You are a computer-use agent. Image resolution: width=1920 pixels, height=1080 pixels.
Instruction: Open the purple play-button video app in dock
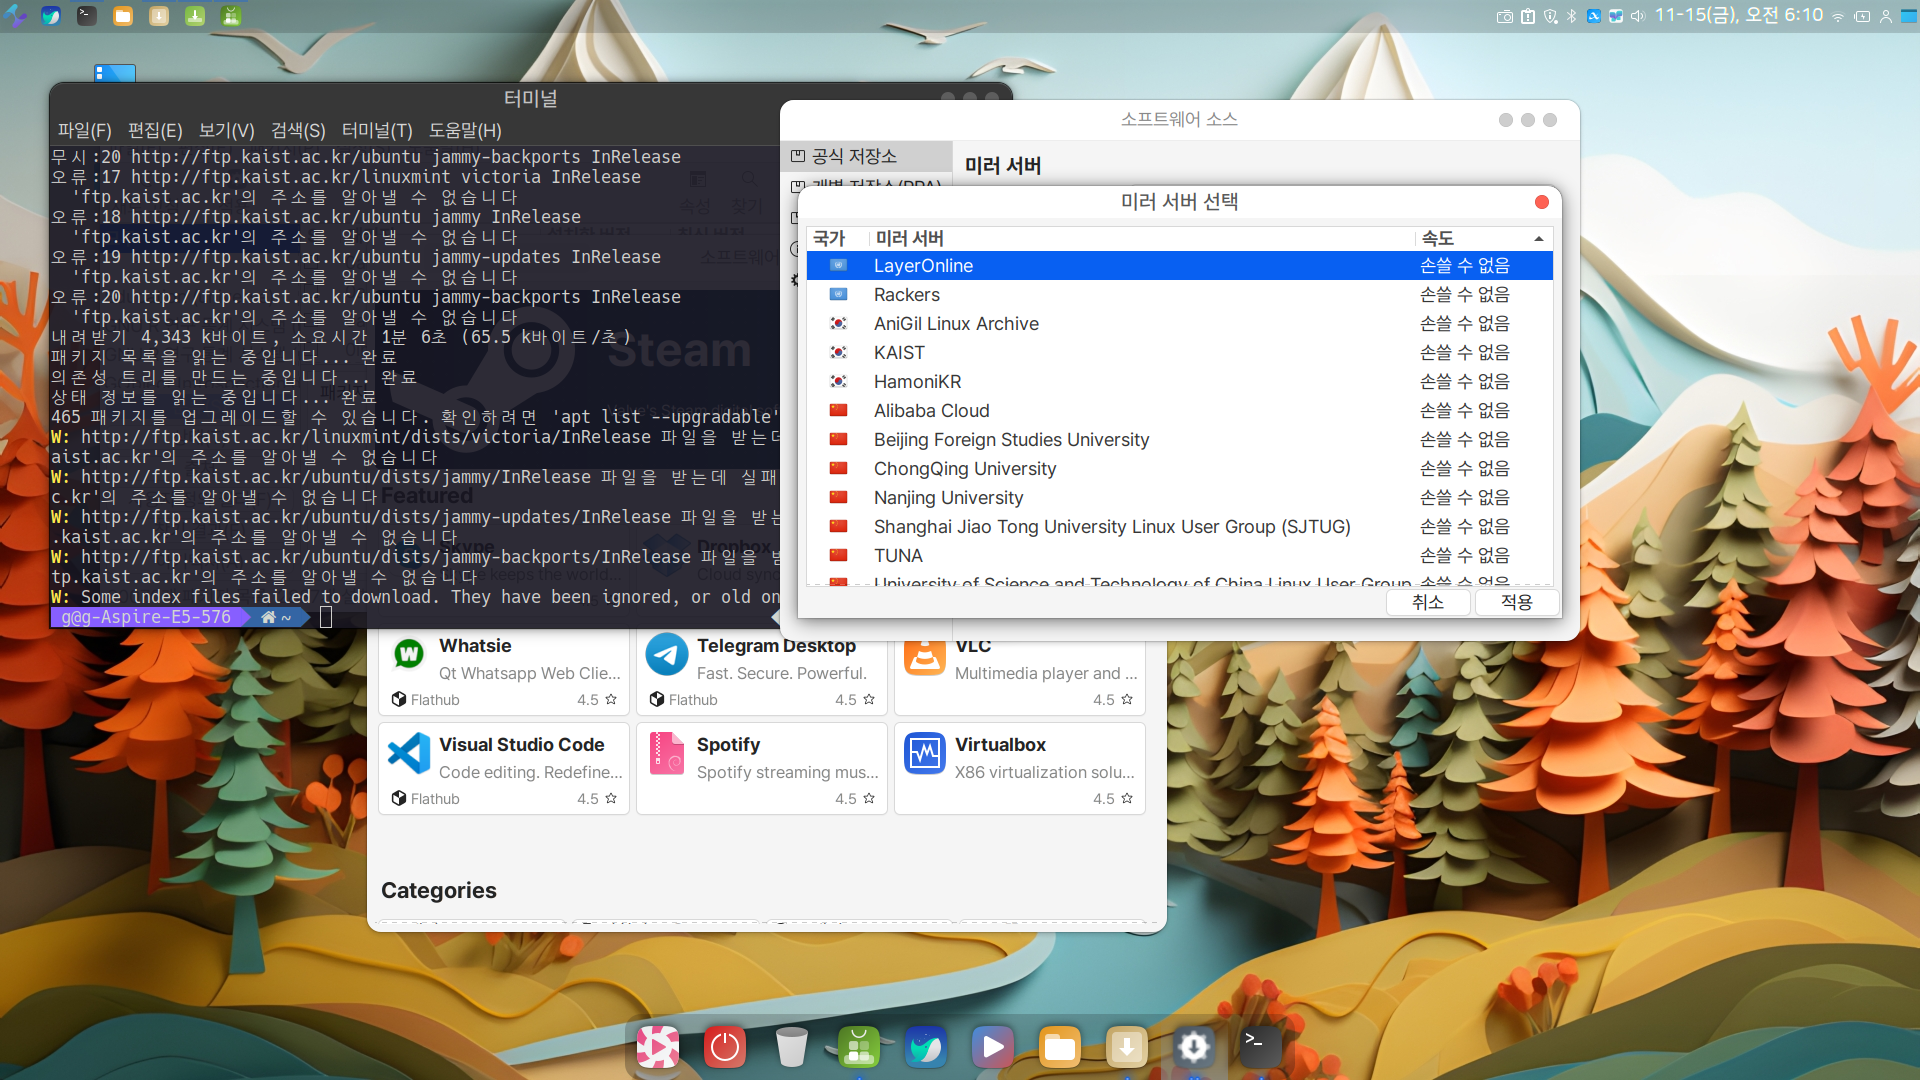pos(993,1047)
